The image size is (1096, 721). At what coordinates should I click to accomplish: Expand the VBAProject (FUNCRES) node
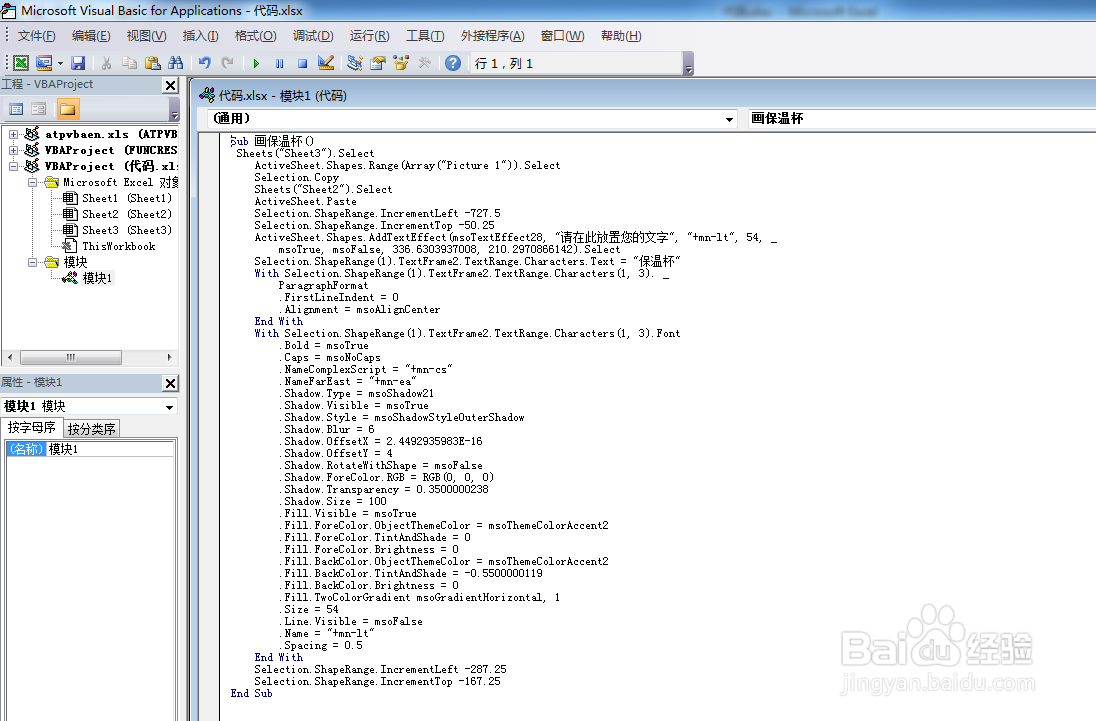coord(13,150)
